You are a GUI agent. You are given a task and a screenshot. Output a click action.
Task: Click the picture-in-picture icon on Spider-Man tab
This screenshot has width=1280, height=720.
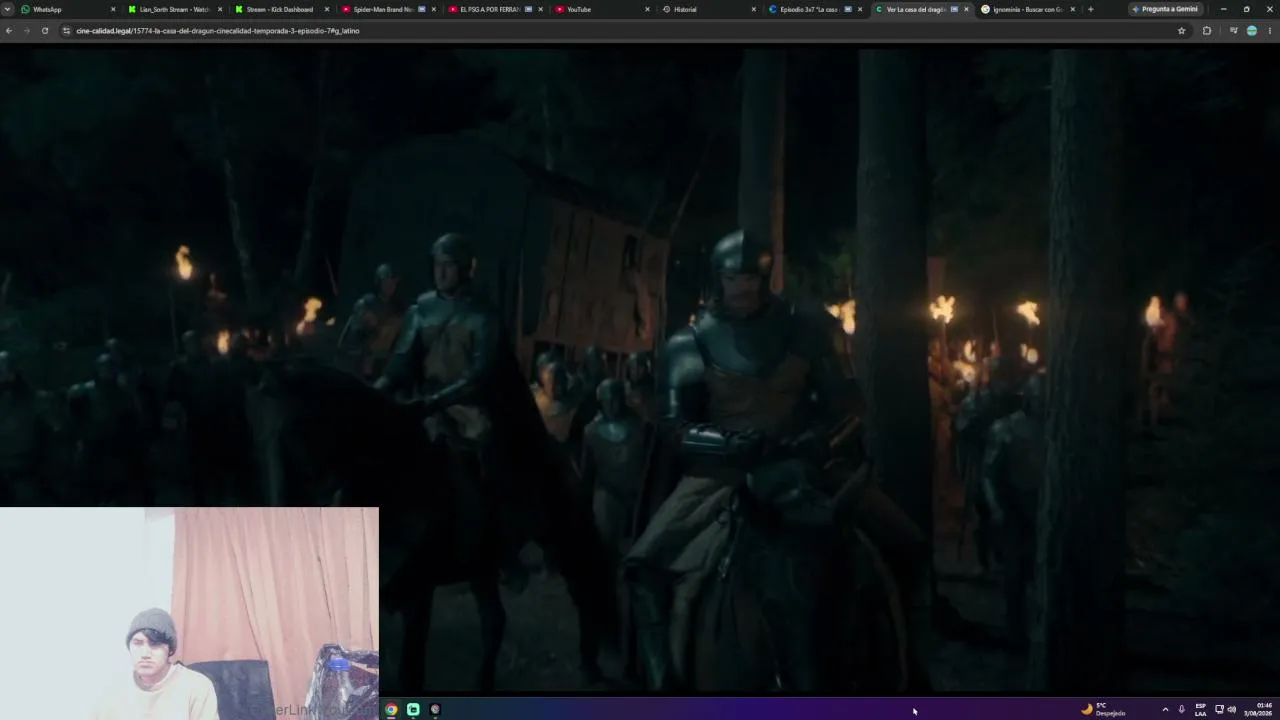point(421,9)
